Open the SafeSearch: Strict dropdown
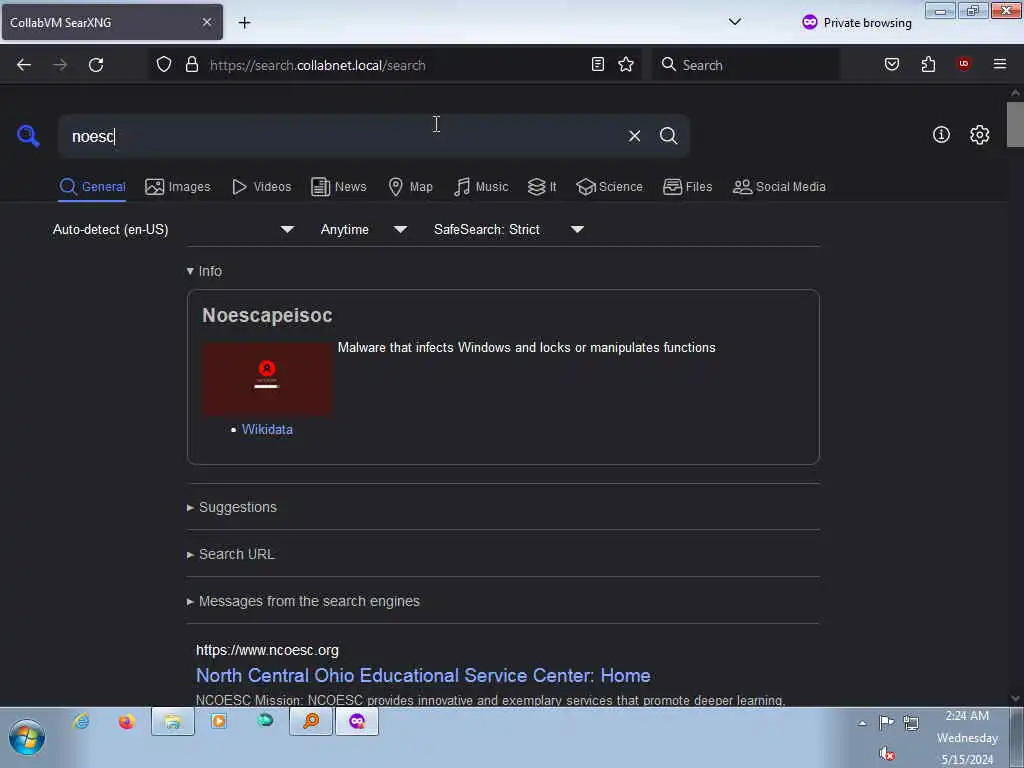 click(x=509, y=229)
